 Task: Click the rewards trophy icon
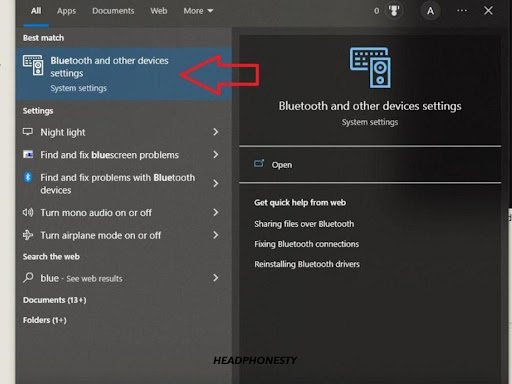coord(394,11)
